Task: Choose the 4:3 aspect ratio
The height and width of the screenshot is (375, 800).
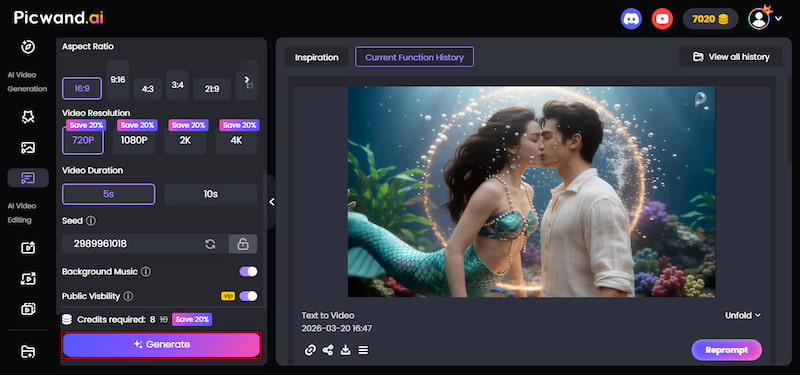Action: point(148,89)
